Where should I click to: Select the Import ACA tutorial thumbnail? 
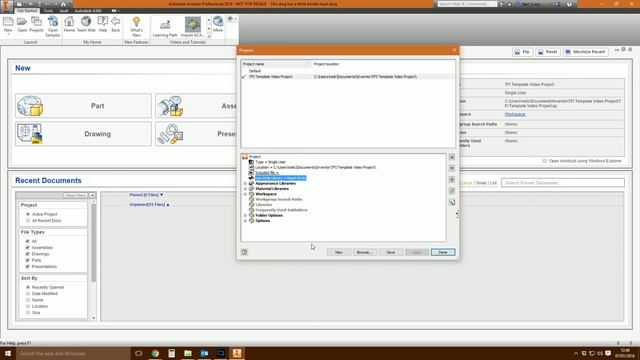coord(193,24)
